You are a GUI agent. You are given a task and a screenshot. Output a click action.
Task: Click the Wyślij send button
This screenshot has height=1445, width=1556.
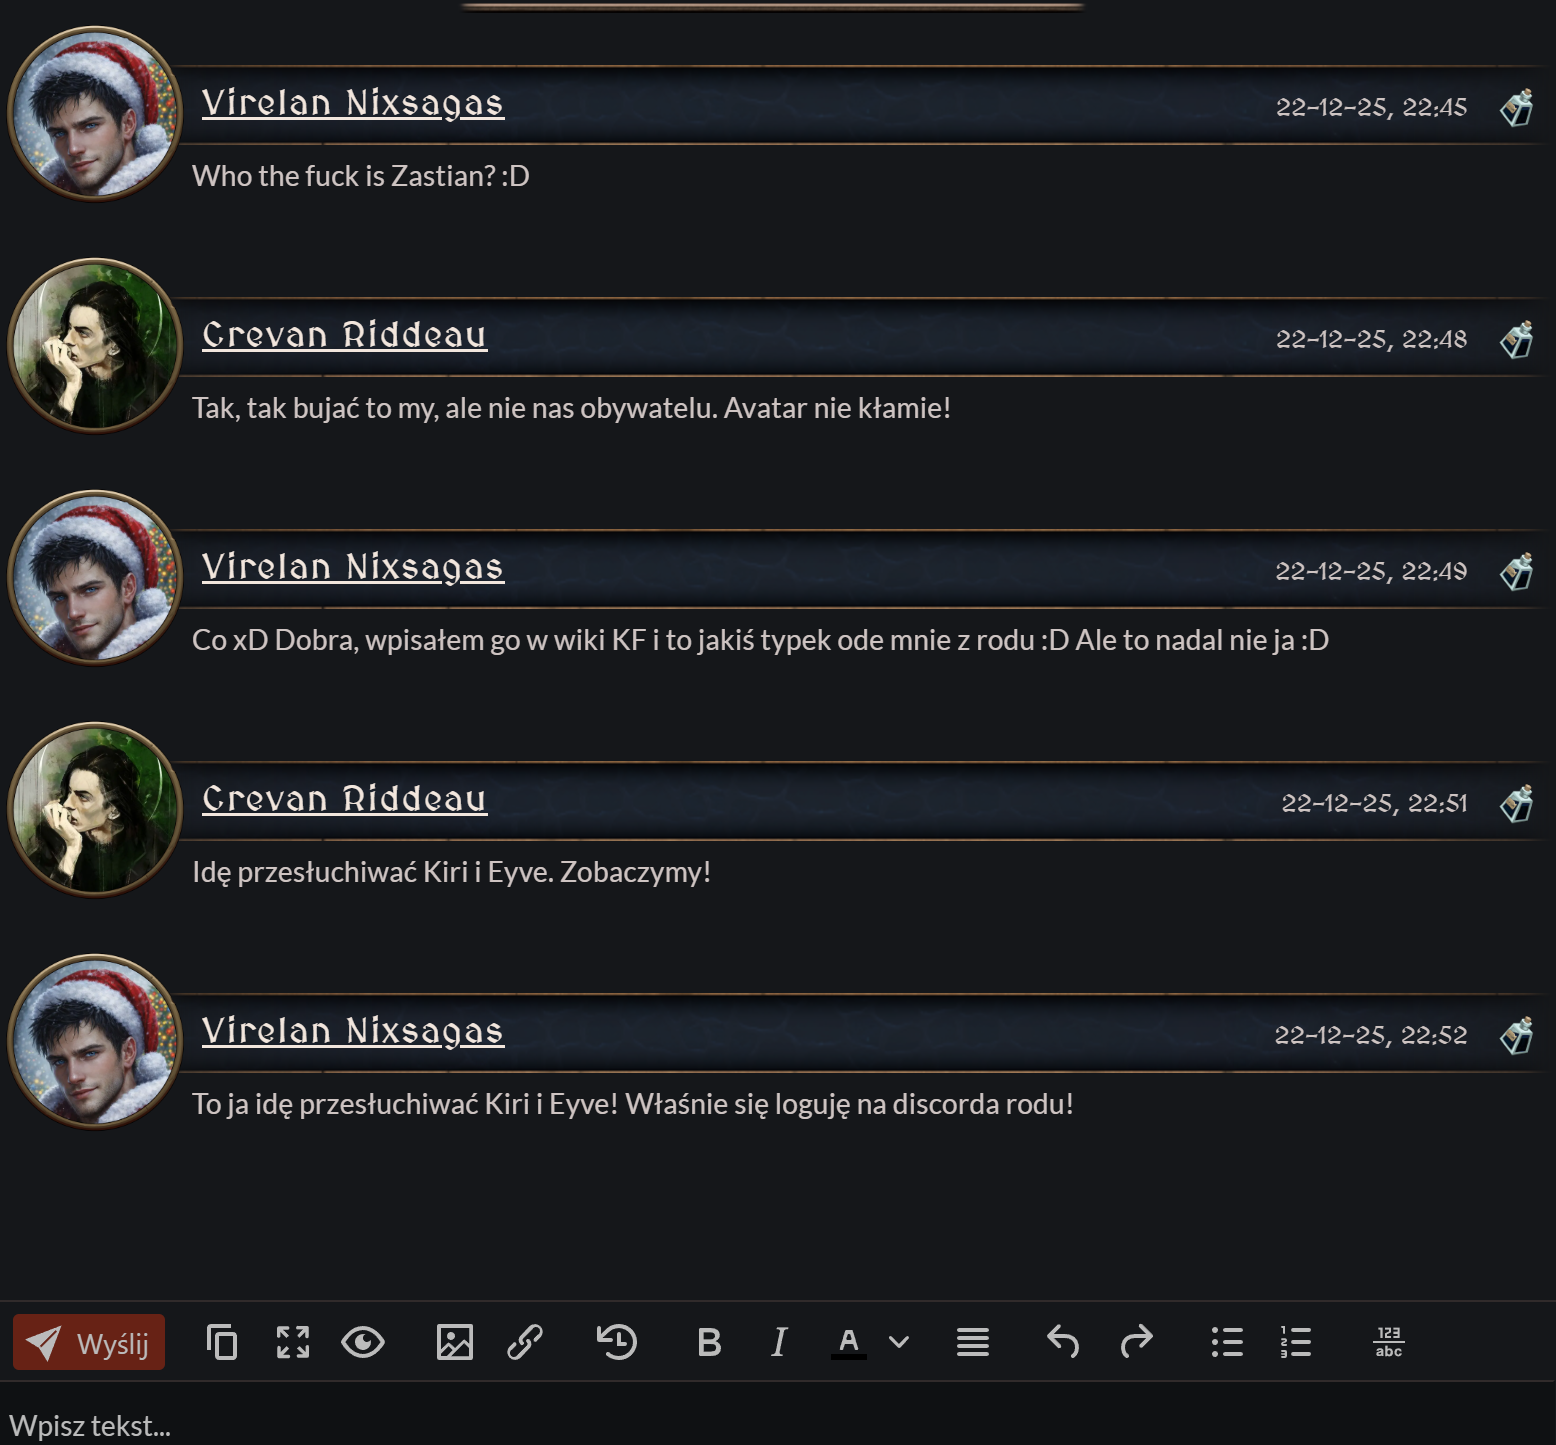click(x=89, y=1342)
